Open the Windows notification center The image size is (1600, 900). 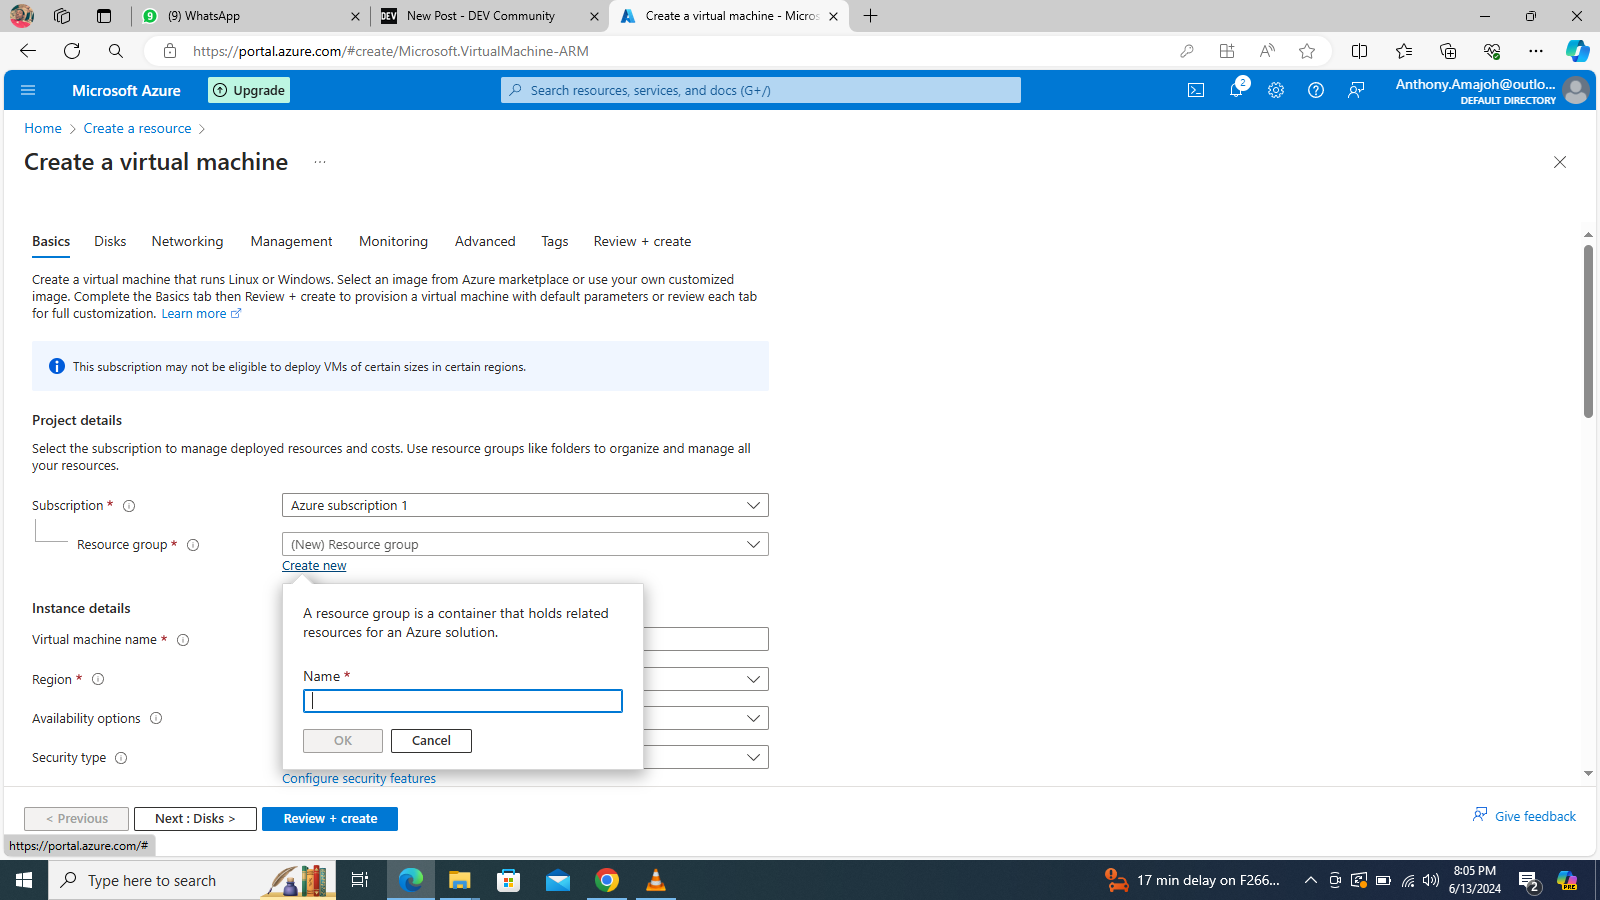tap(1529, 880)
